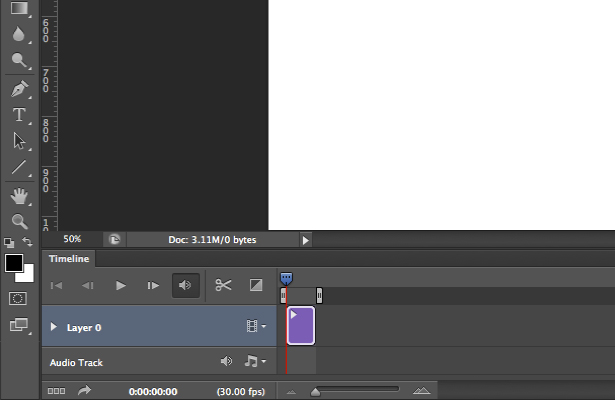Select the Path Selection arrow tool

pos(18,141)
